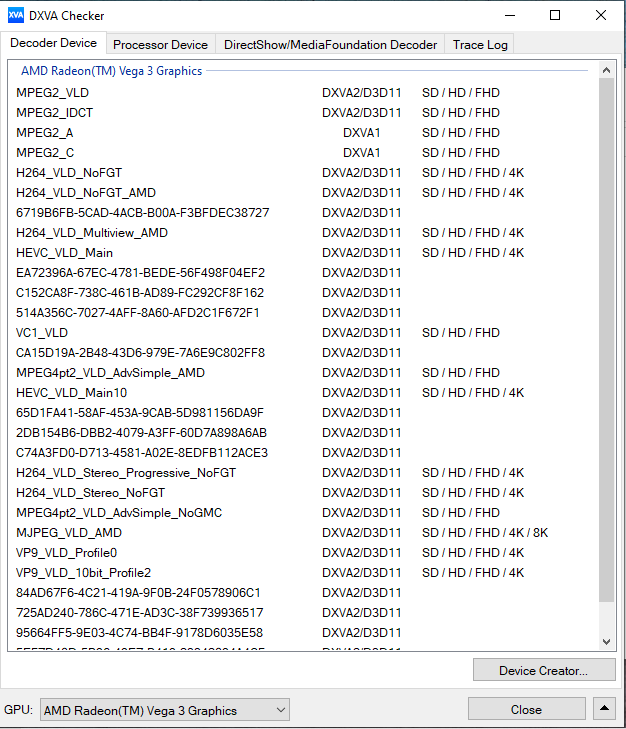
Task: Click the up-arrow button beside Close
Action: click(x=603, y=709)
